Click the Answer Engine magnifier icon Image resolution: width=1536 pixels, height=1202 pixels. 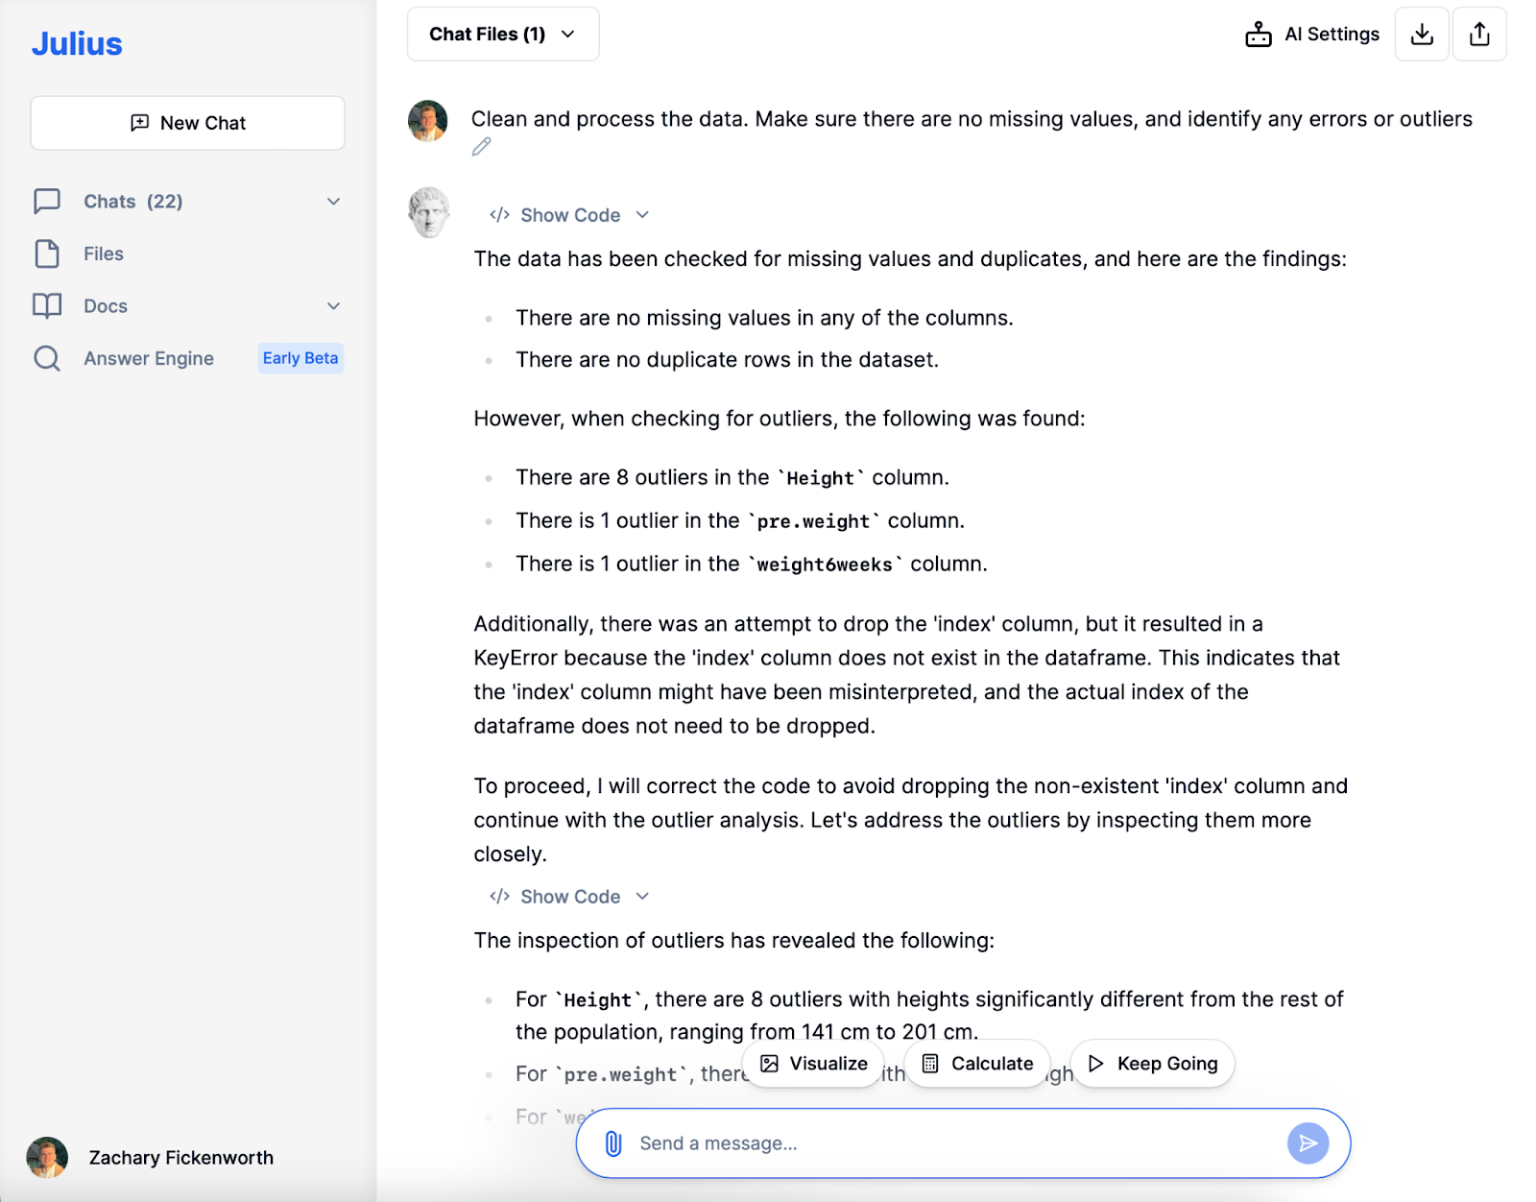[x=47, y=358]
